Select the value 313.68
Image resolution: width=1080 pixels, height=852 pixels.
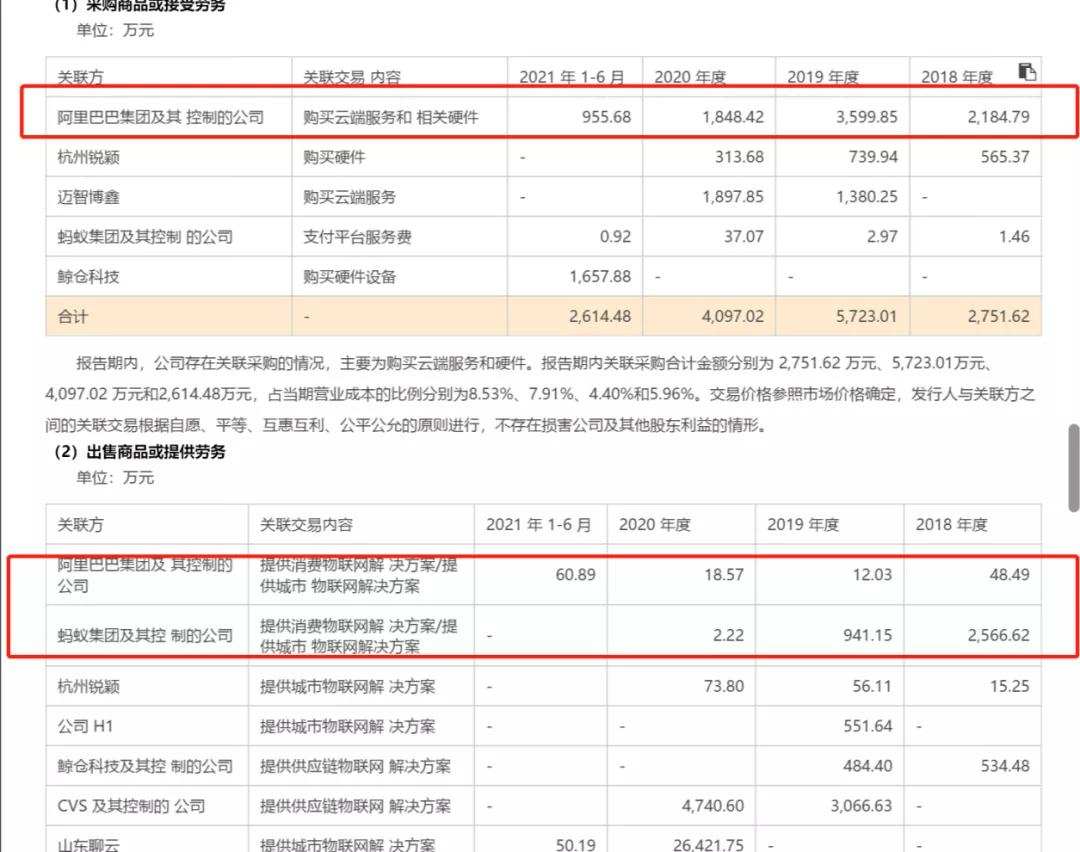(x=739, y=157)
